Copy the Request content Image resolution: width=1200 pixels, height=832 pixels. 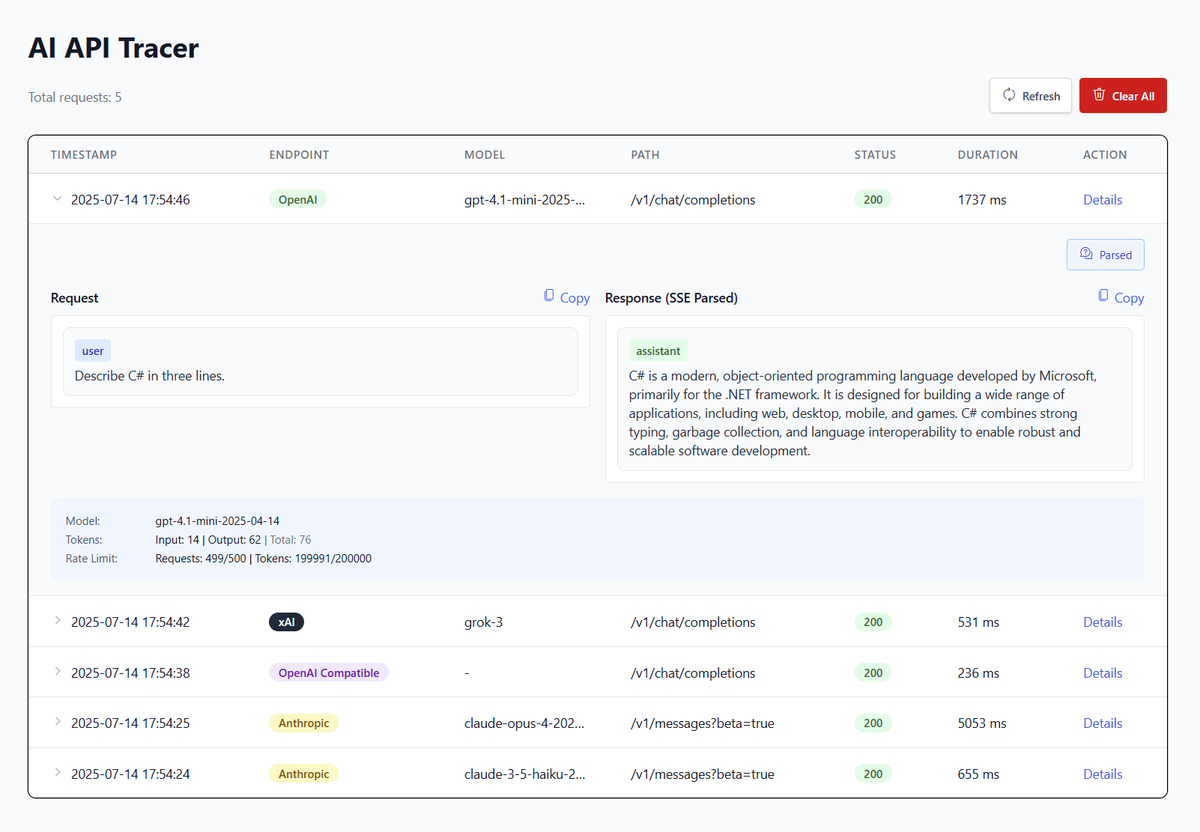[x=566, y=297]
